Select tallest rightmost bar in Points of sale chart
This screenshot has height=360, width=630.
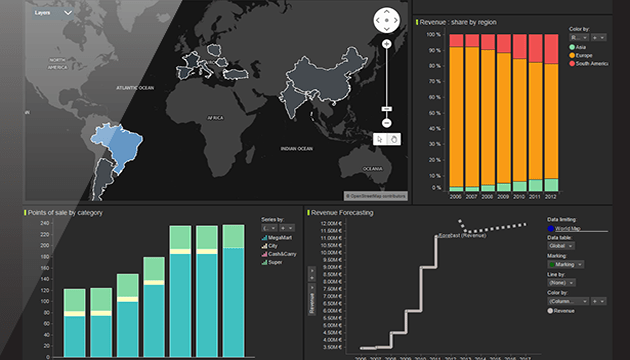233,291
